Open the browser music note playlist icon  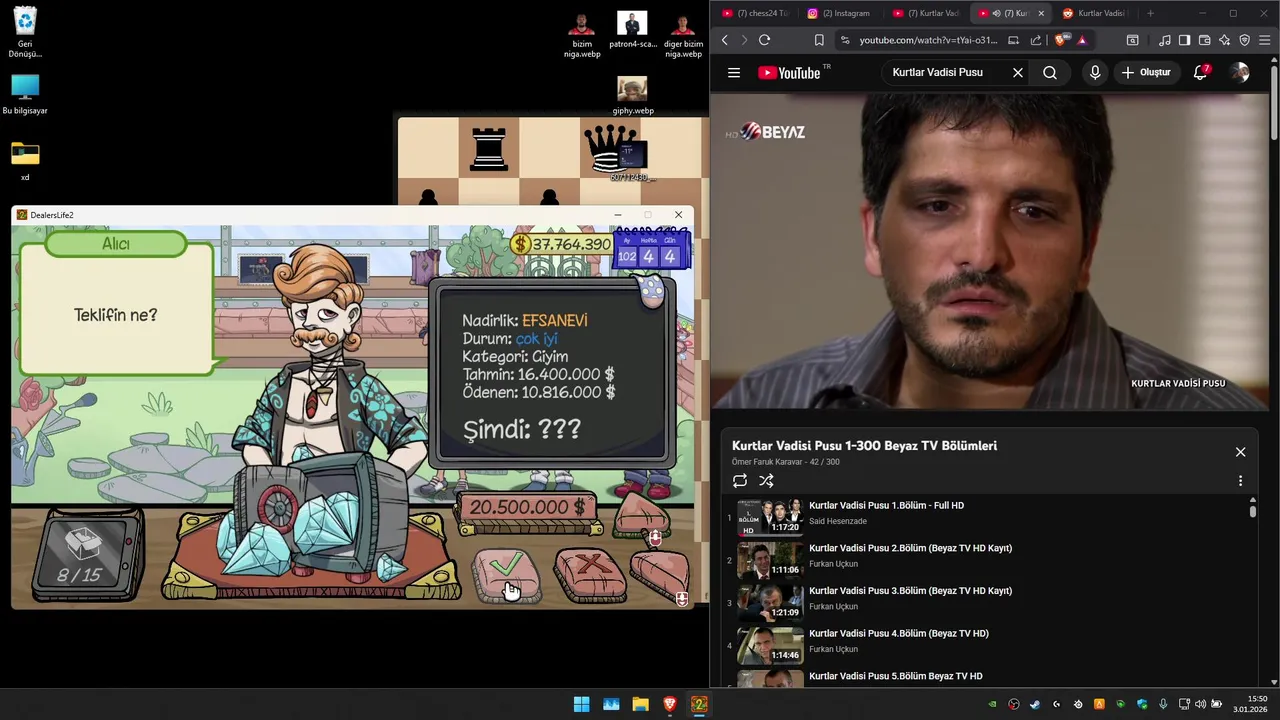(x=1164, y=40)
